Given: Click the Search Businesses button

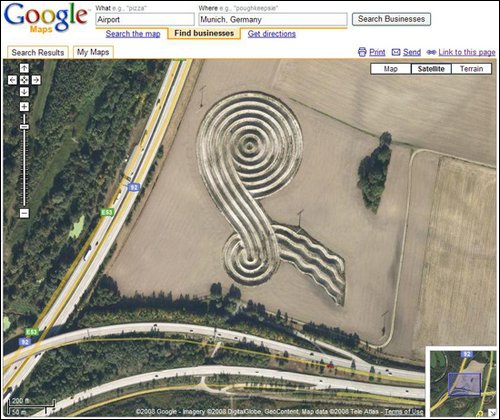Looking at the screenshot, I should click(391, 19).
